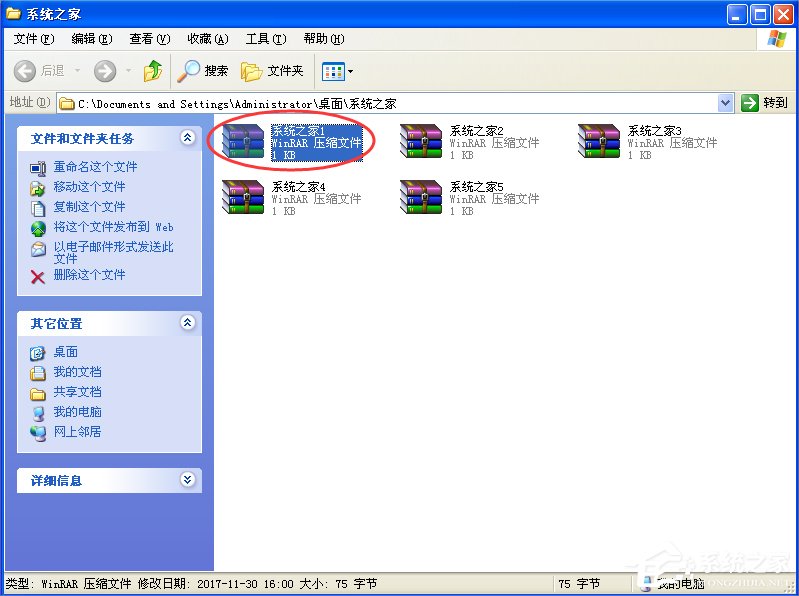Image resolution: width=799 pixels, height=596 pixels.
Task: Open the 工具(T) menu
Action: click(265, 39)
